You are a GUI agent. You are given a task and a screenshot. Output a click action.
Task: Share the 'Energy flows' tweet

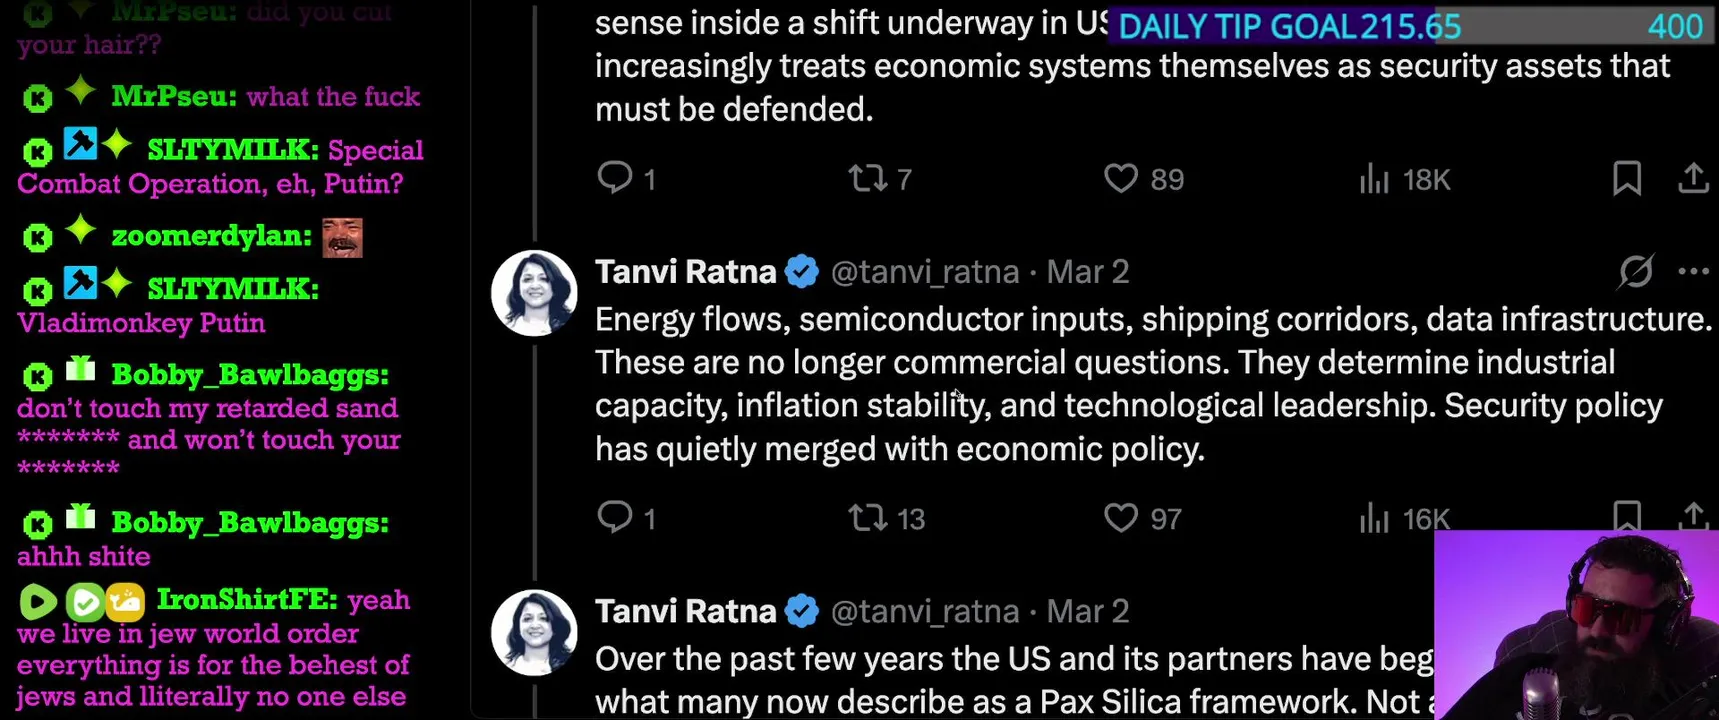(1692, 516)
